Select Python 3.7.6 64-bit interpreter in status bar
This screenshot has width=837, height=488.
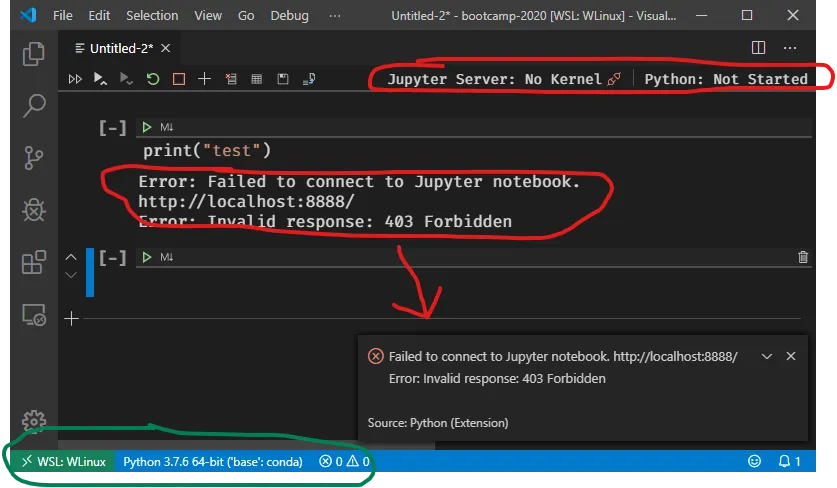[212, 461]
